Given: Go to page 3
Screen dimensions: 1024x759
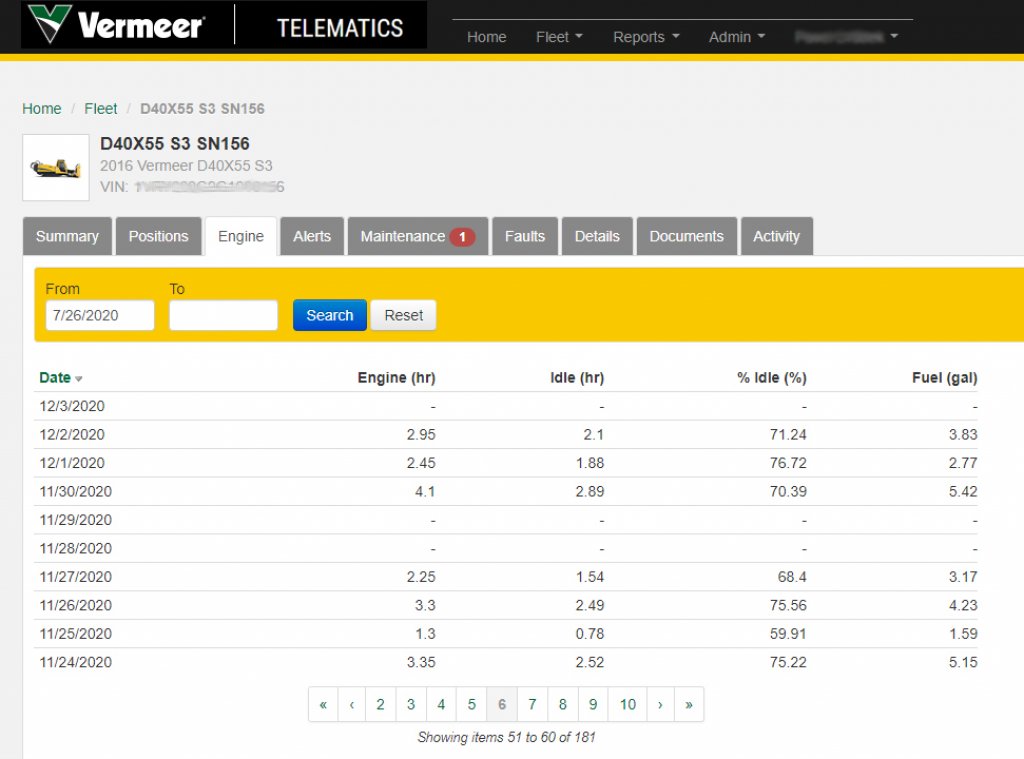Looking at the screenshot, I should [x=411, y=704].
